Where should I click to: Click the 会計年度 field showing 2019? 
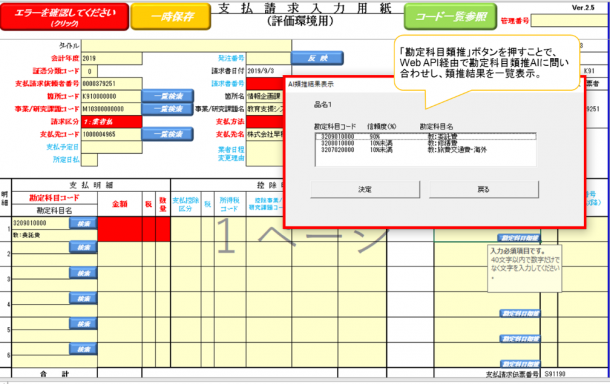click(112, 58)
